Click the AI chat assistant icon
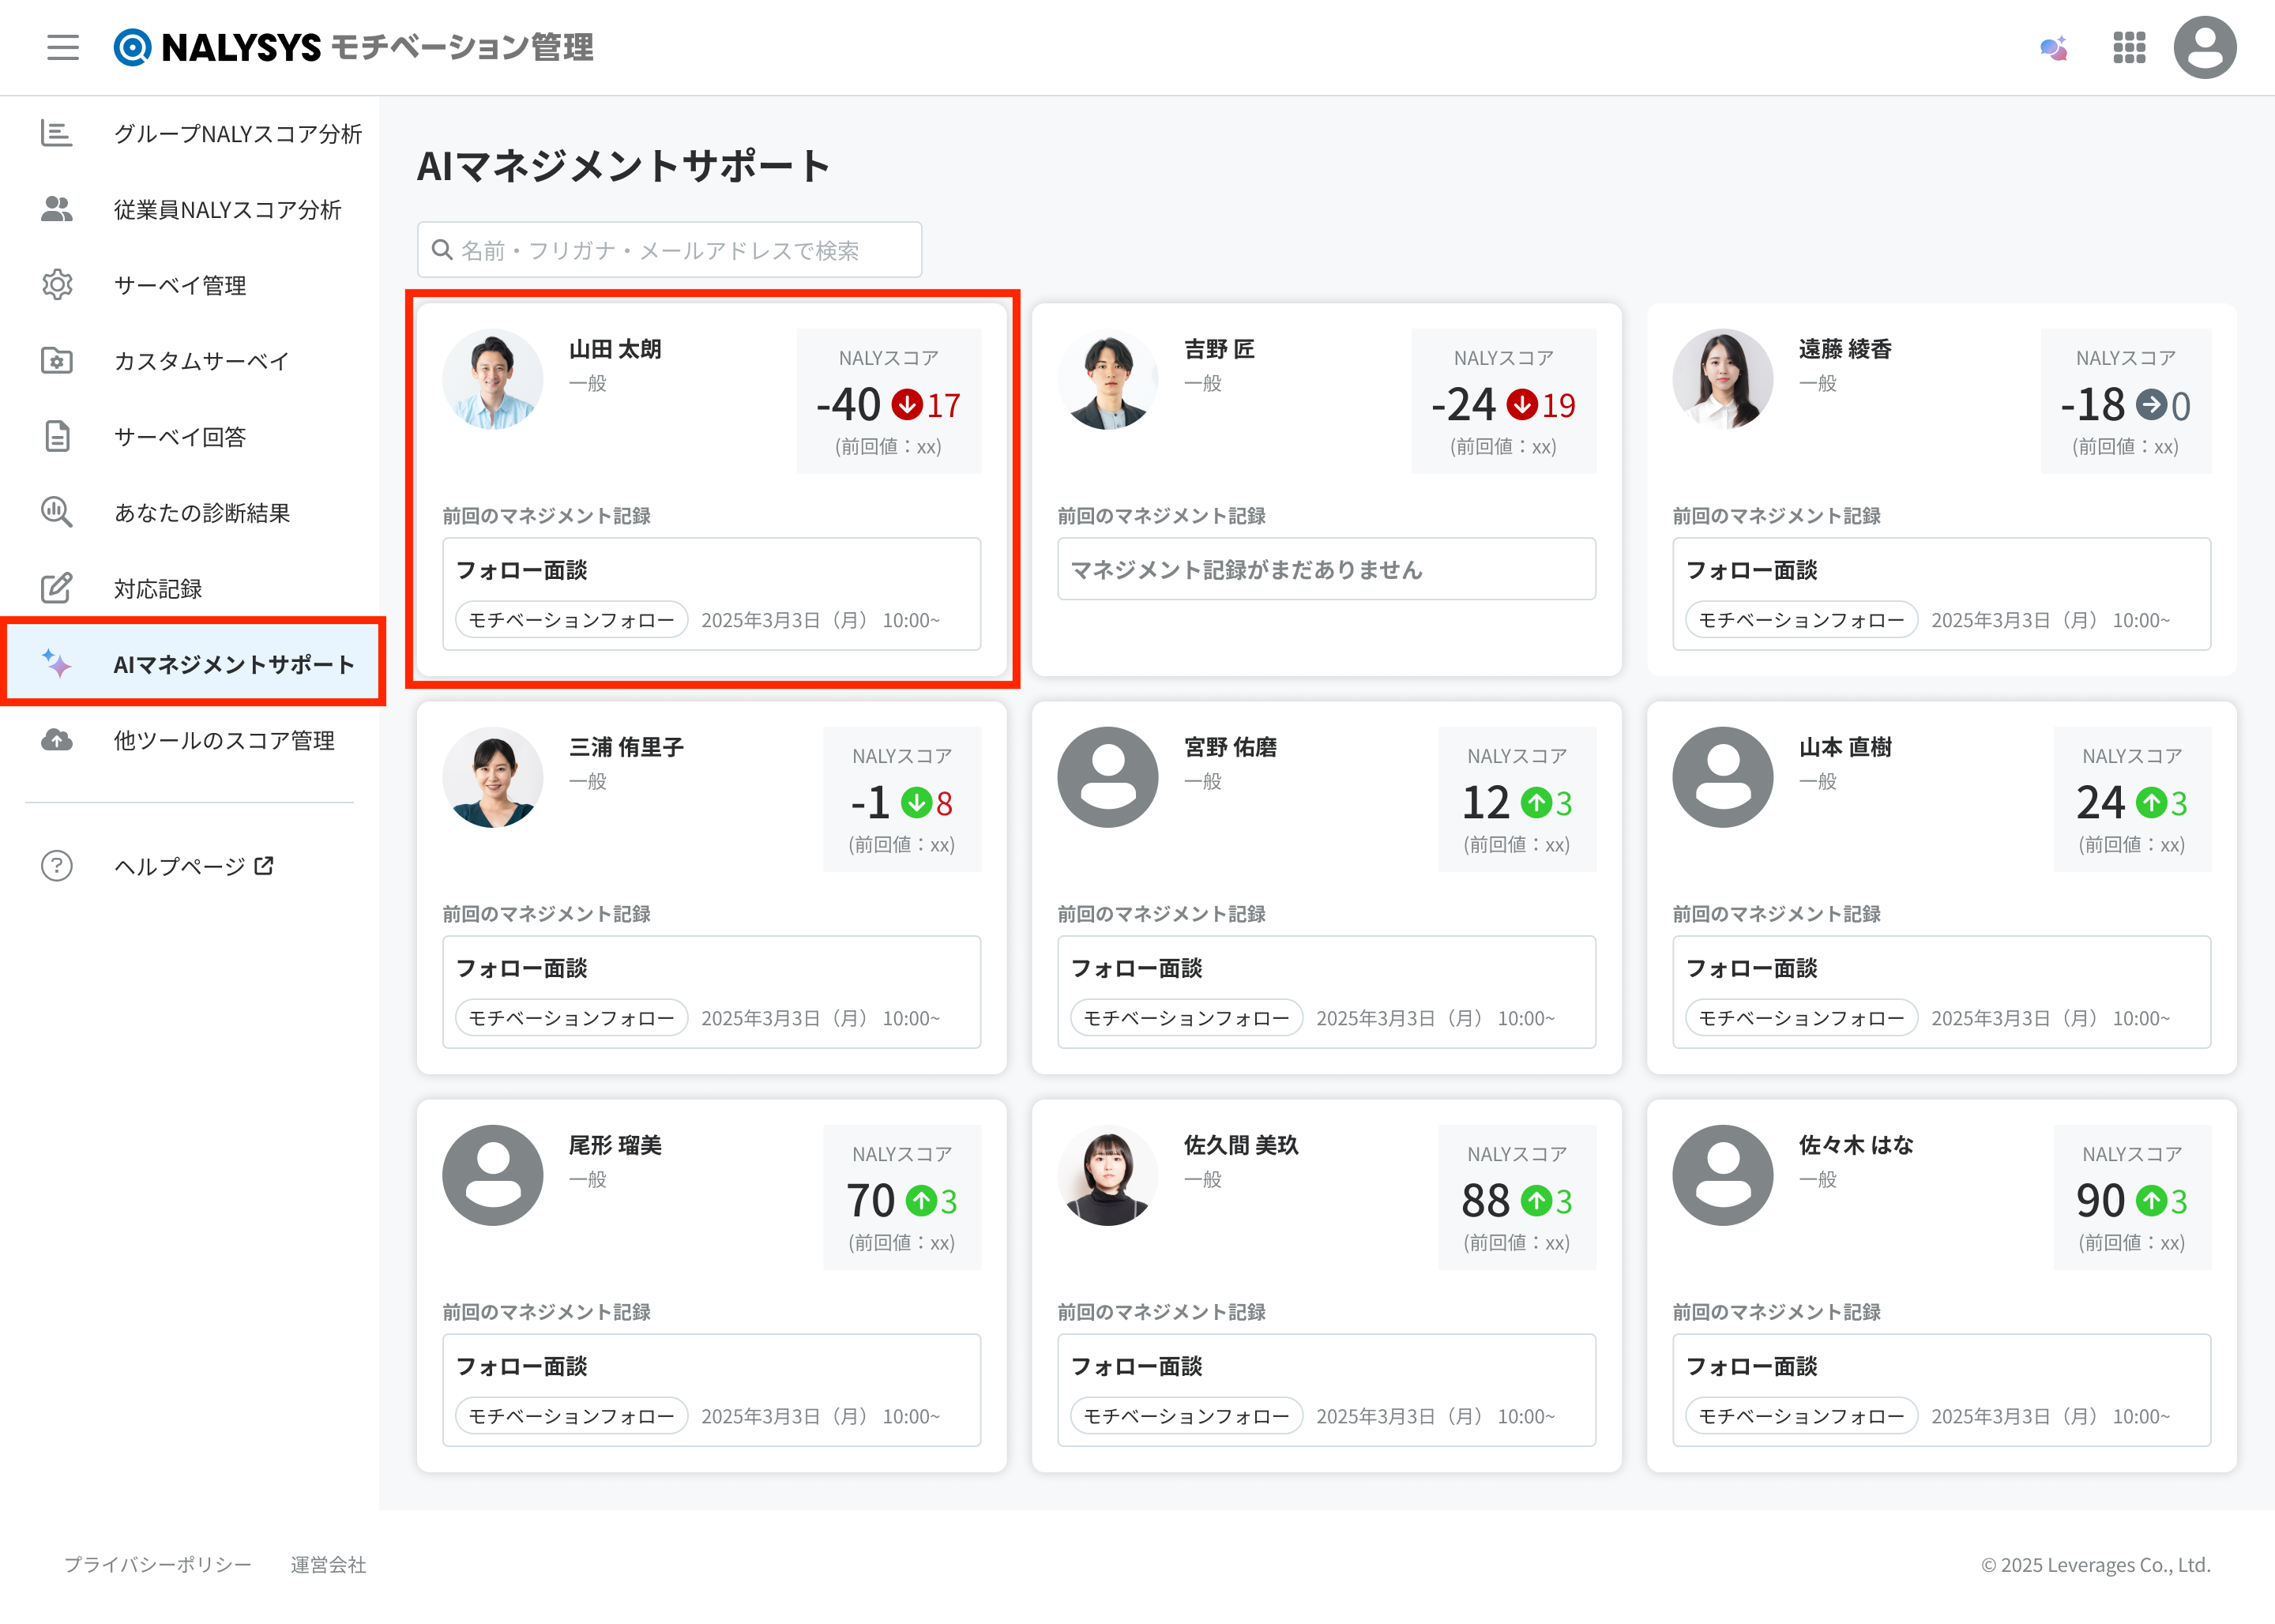 click(x=2053, y=47)
